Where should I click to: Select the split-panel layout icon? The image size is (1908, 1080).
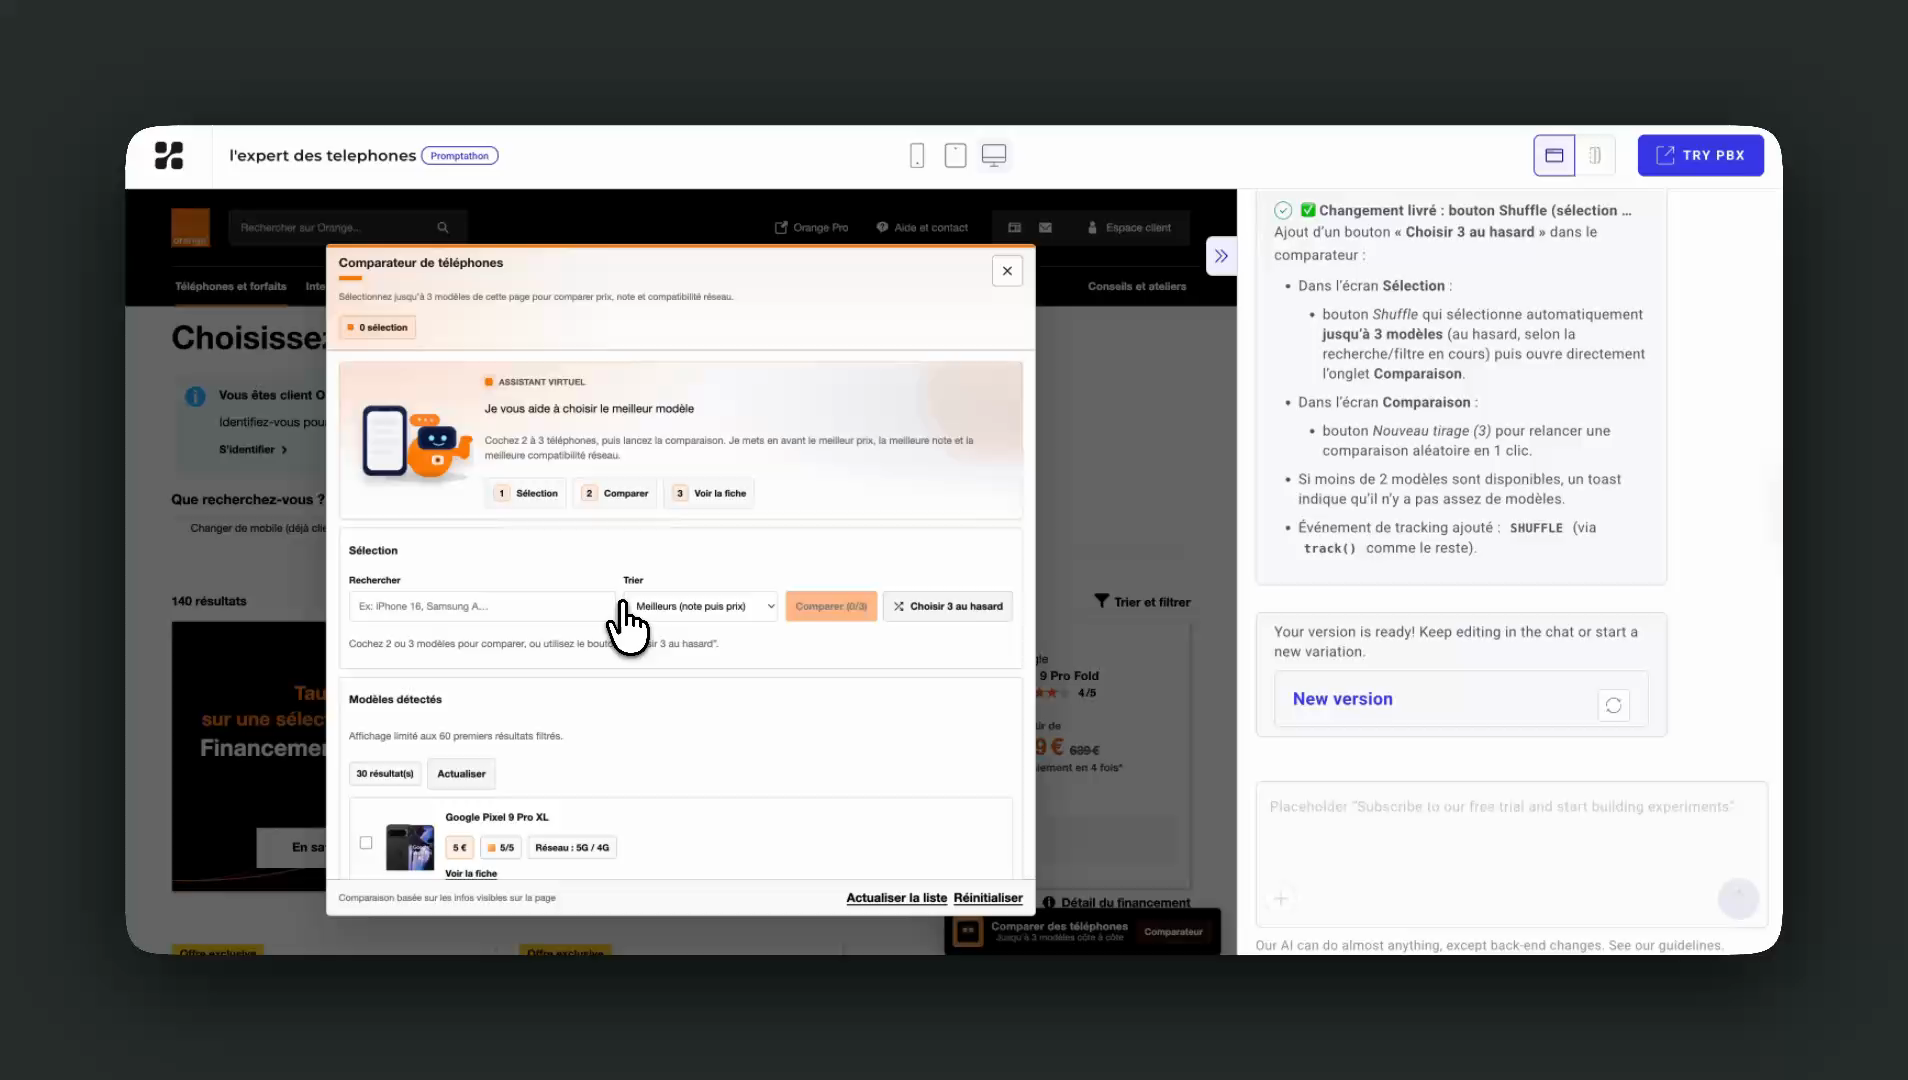pyautogui.click(x=1595, y=155)
